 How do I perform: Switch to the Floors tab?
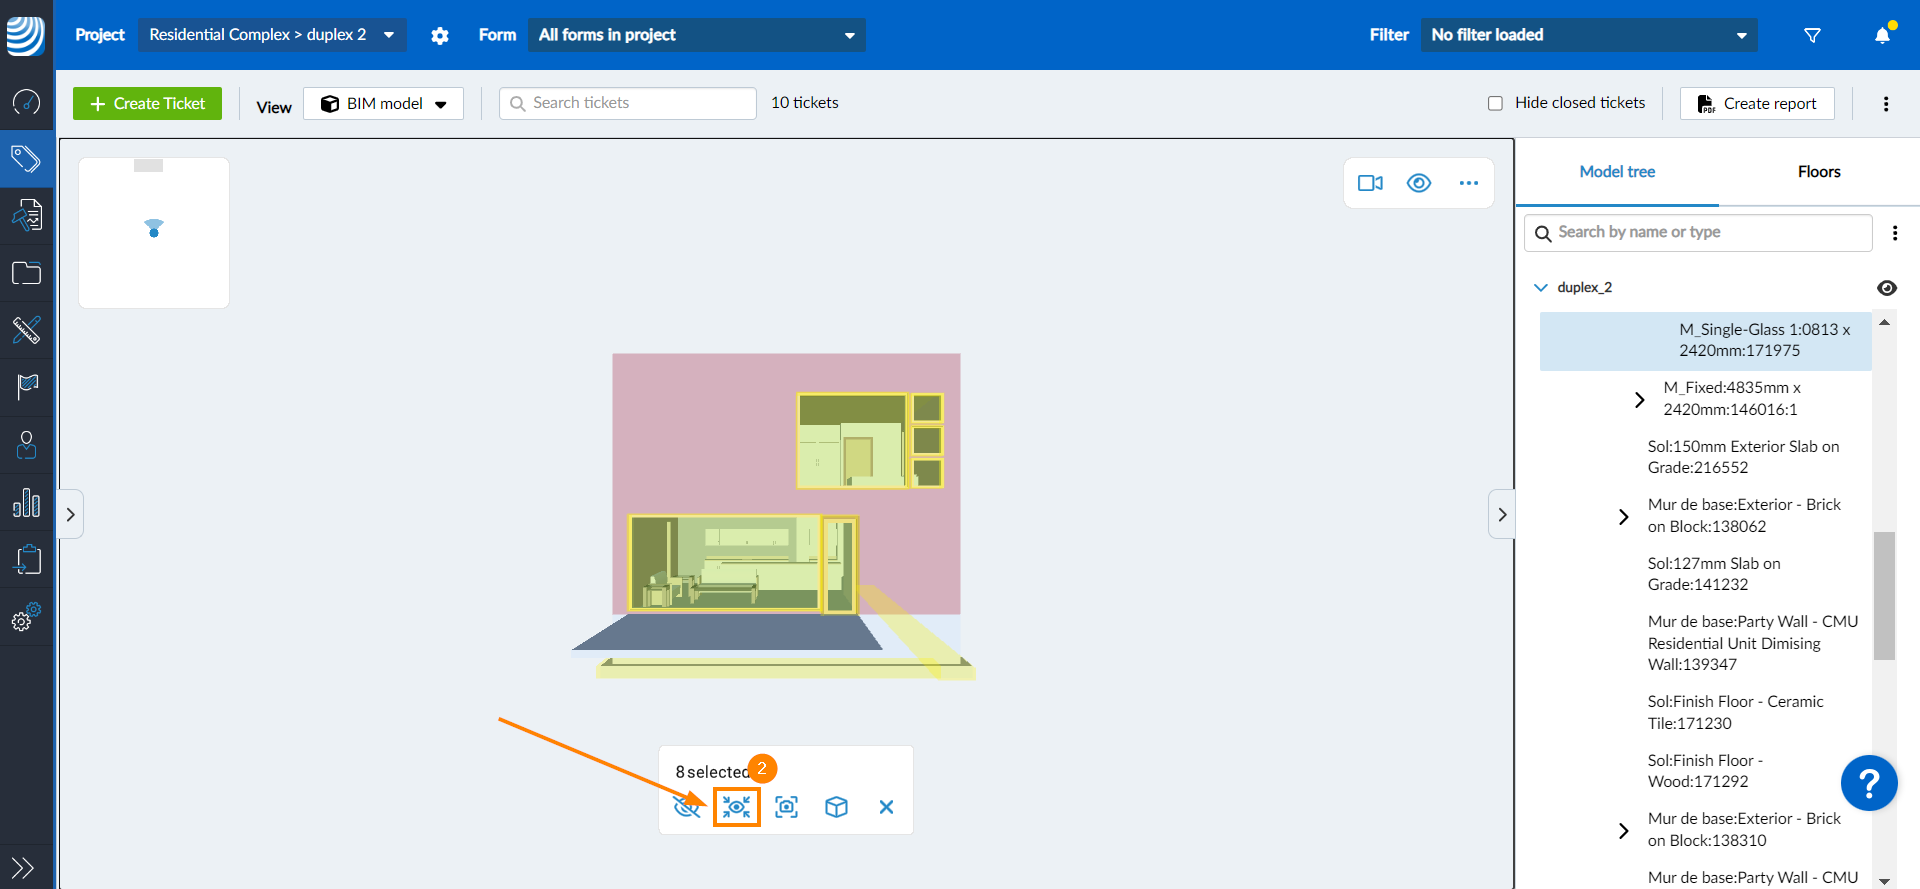pyautogui.click(x=1818, y=172)
